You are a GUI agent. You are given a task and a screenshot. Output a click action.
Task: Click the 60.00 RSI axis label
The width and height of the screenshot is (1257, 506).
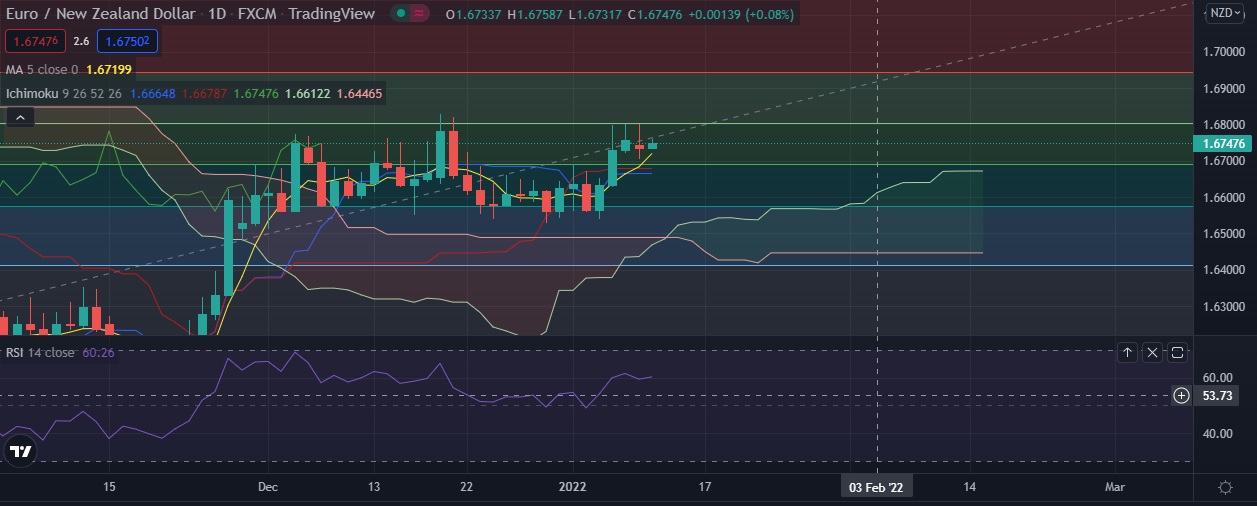[x=1217, y=378]
